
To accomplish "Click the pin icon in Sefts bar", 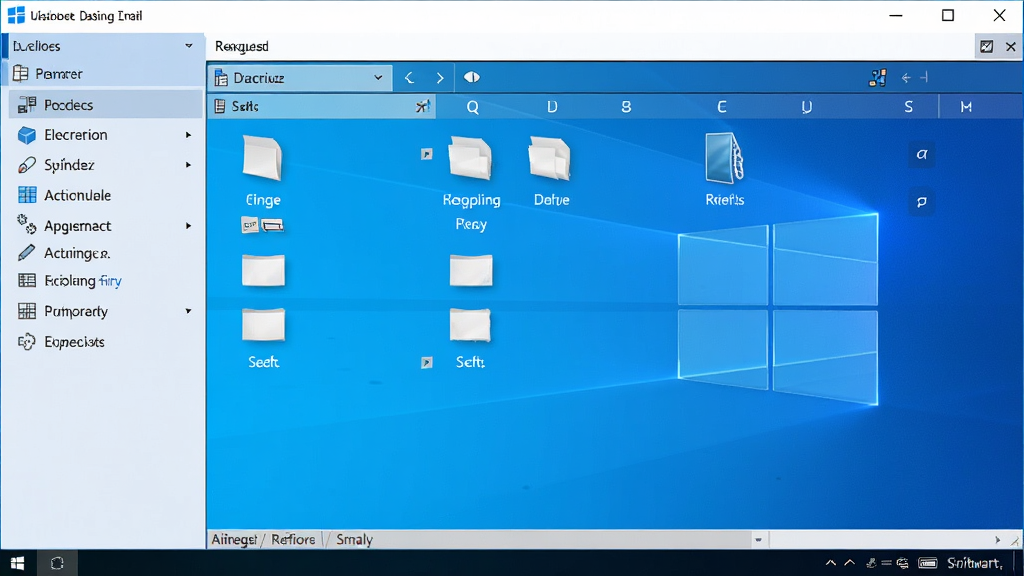I will click(423, 106).
